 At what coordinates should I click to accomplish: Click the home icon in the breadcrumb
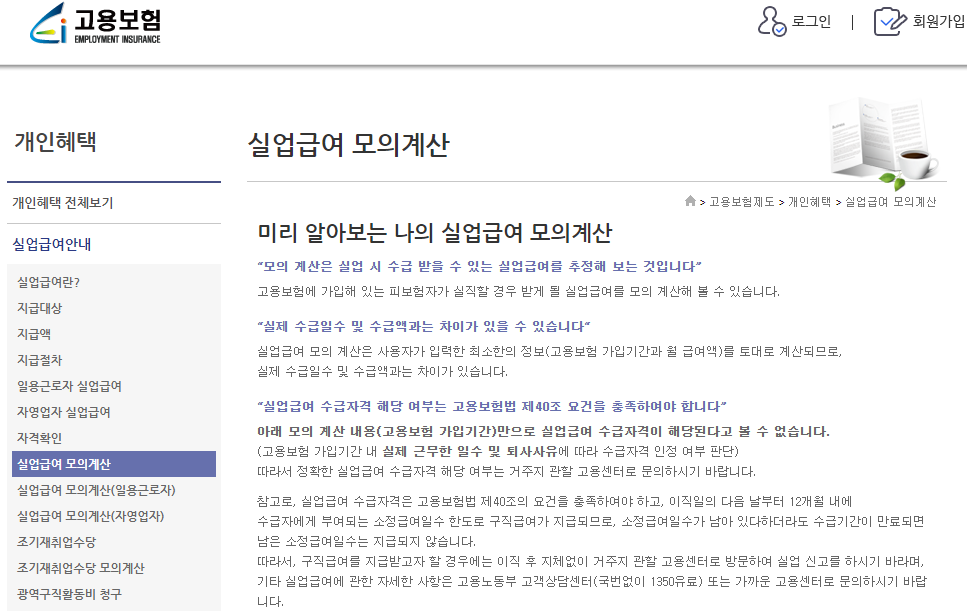(x=692, y=200)
